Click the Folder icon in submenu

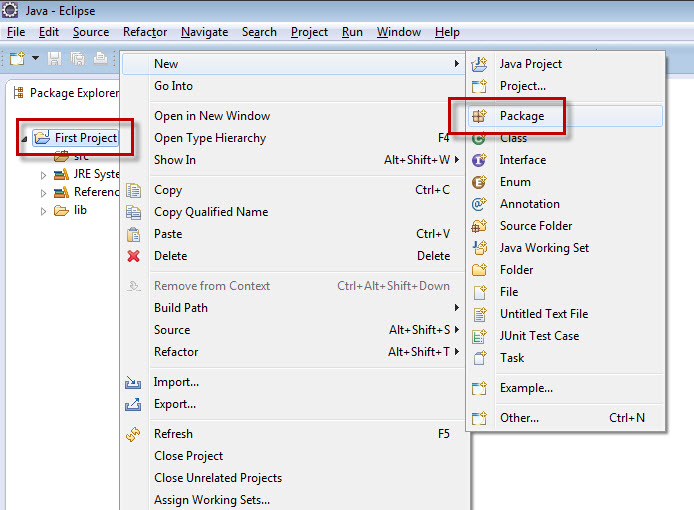tap(479, 270)
